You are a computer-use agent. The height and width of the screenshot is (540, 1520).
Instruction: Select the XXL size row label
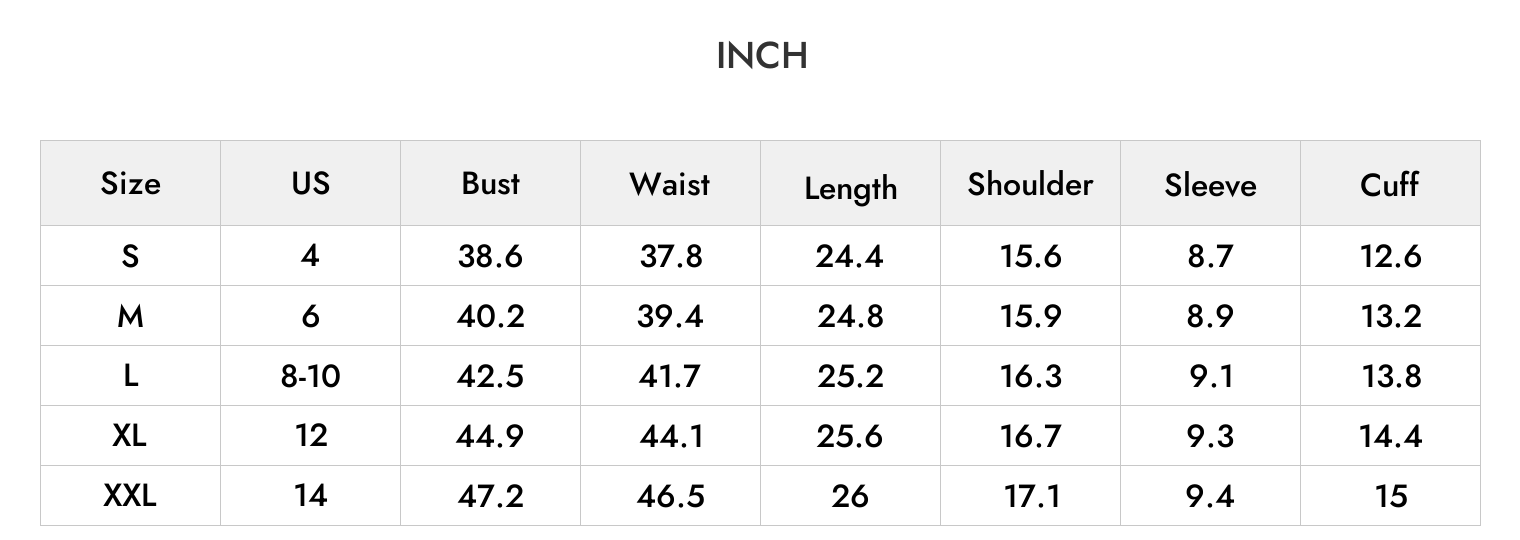pyautogui.click(x=130, y=495)
